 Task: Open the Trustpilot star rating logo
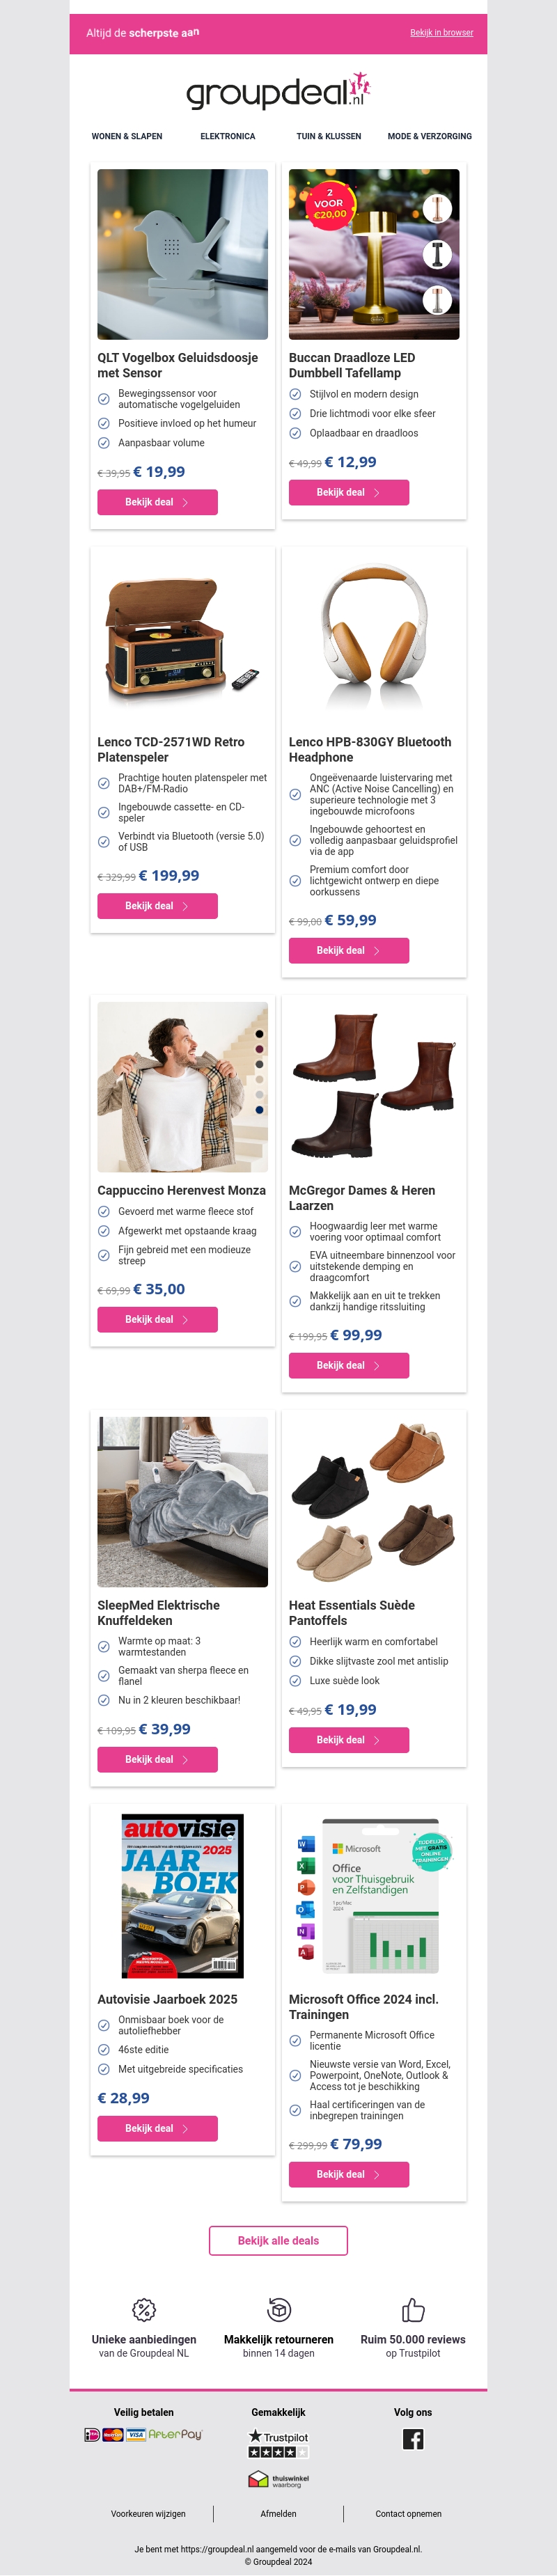[278, 2444]
